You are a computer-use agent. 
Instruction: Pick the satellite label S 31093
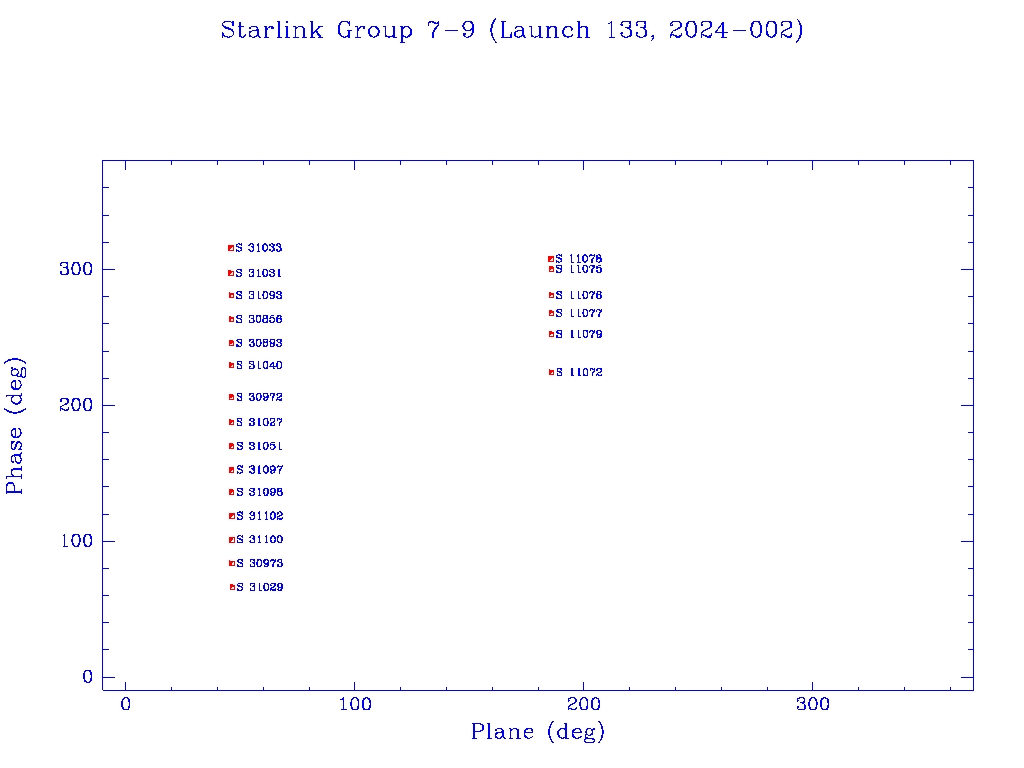pos(259,295)
